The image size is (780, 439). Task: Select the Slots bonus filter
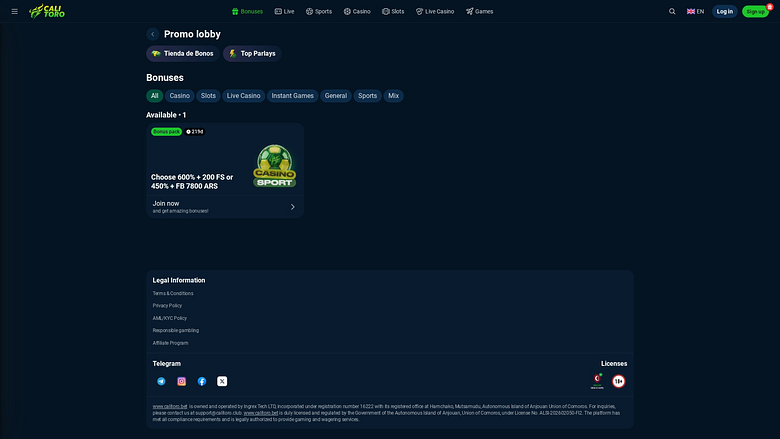(208, 96)
